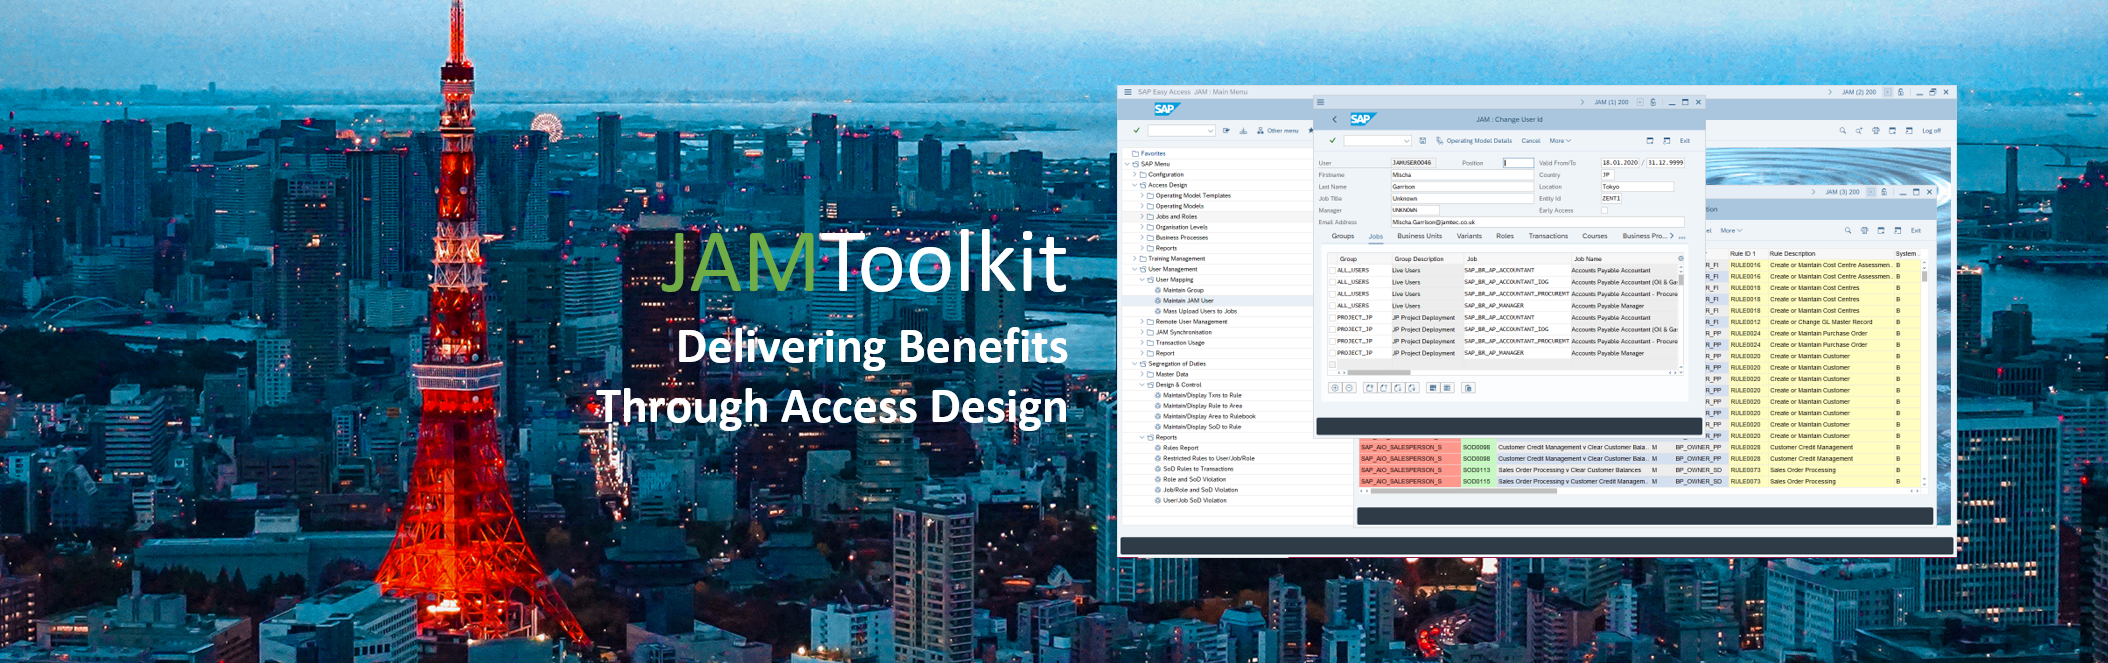Click search icon left of Log off

coord(1842,131)
